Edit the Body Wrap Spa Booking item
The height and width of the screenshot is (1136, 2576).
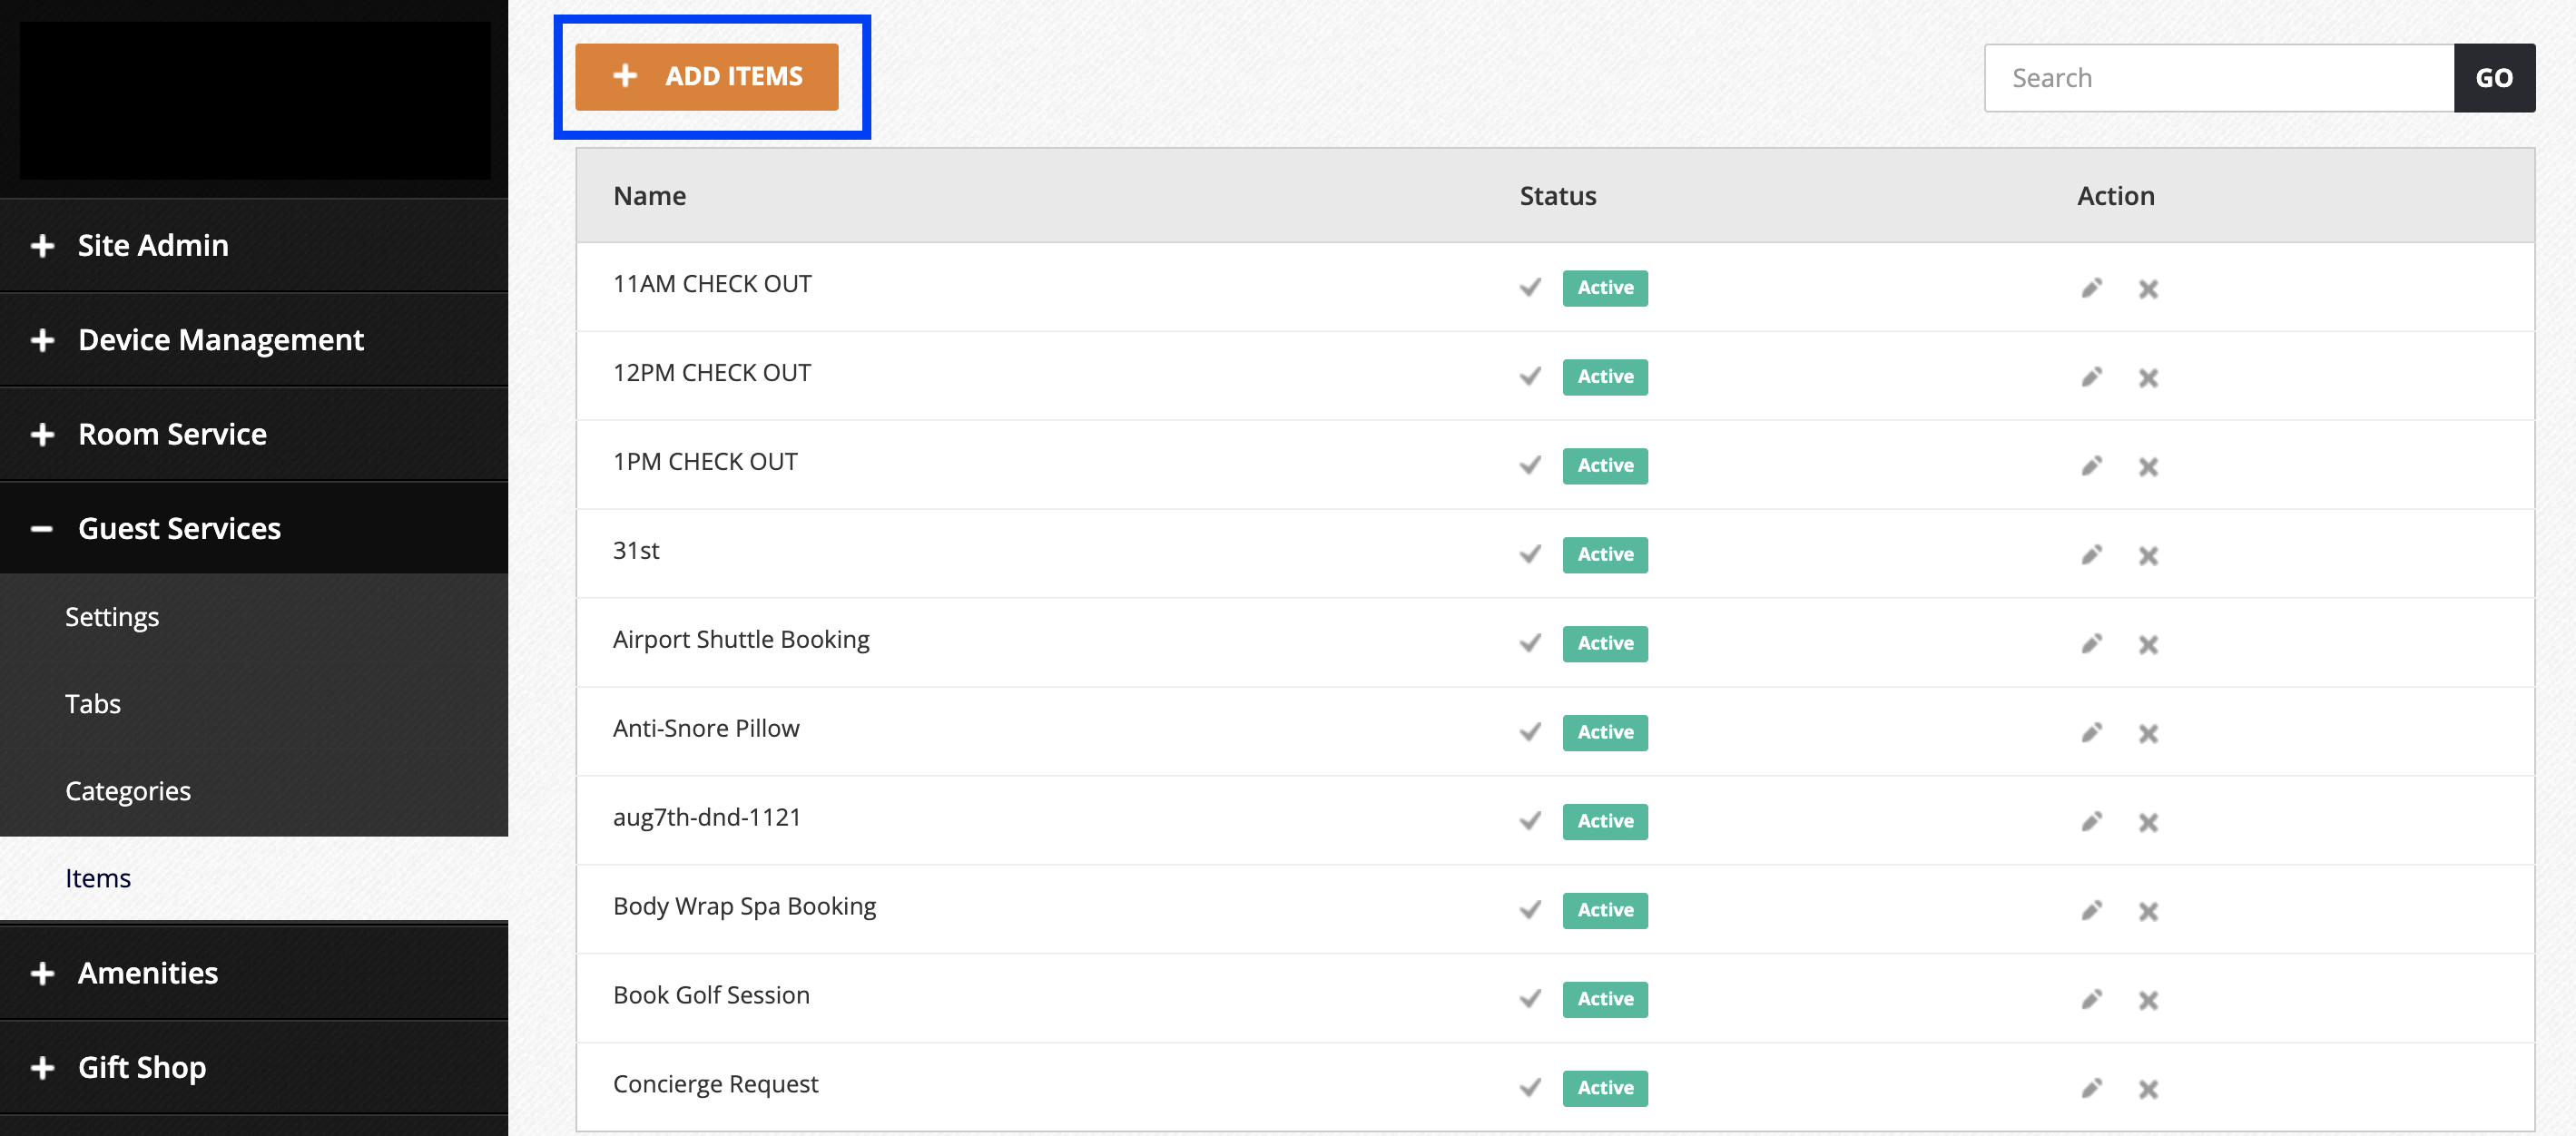pos(2091,911)
